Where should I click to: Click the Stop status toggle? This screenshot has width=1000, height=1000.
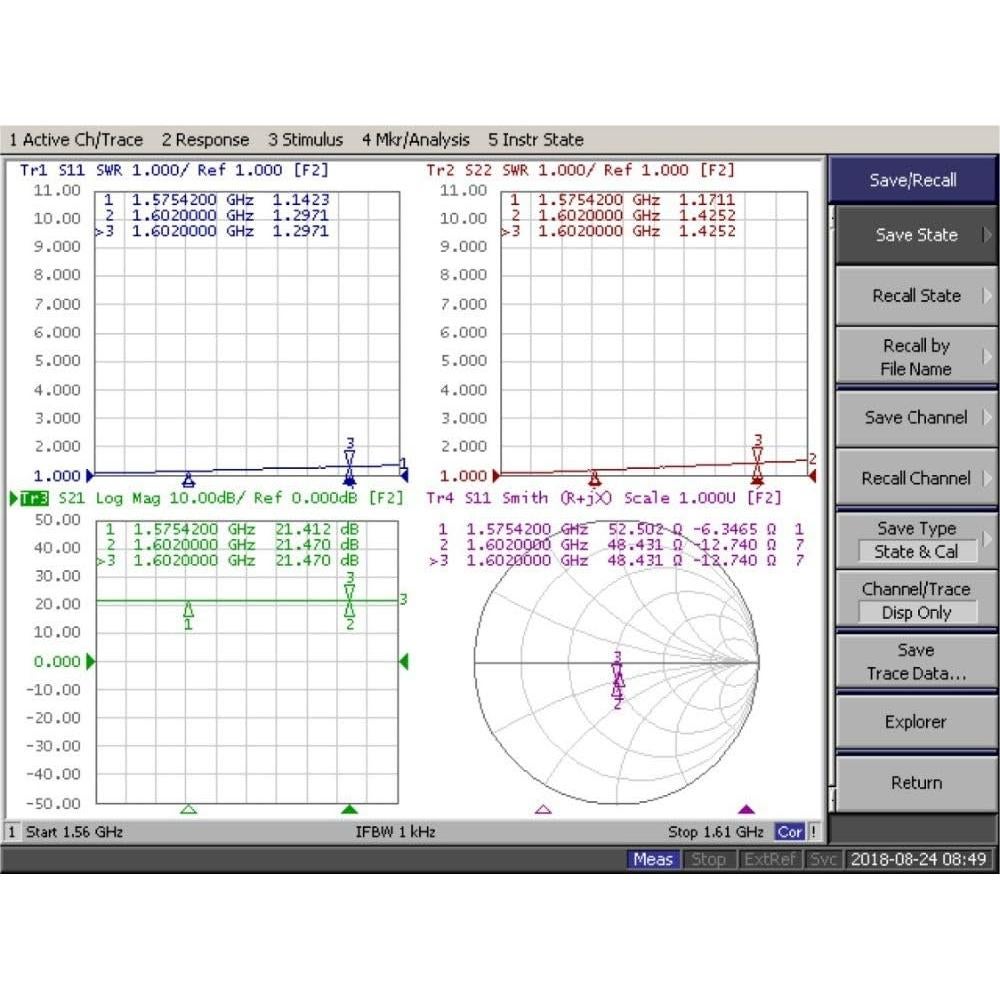[710, 859]
